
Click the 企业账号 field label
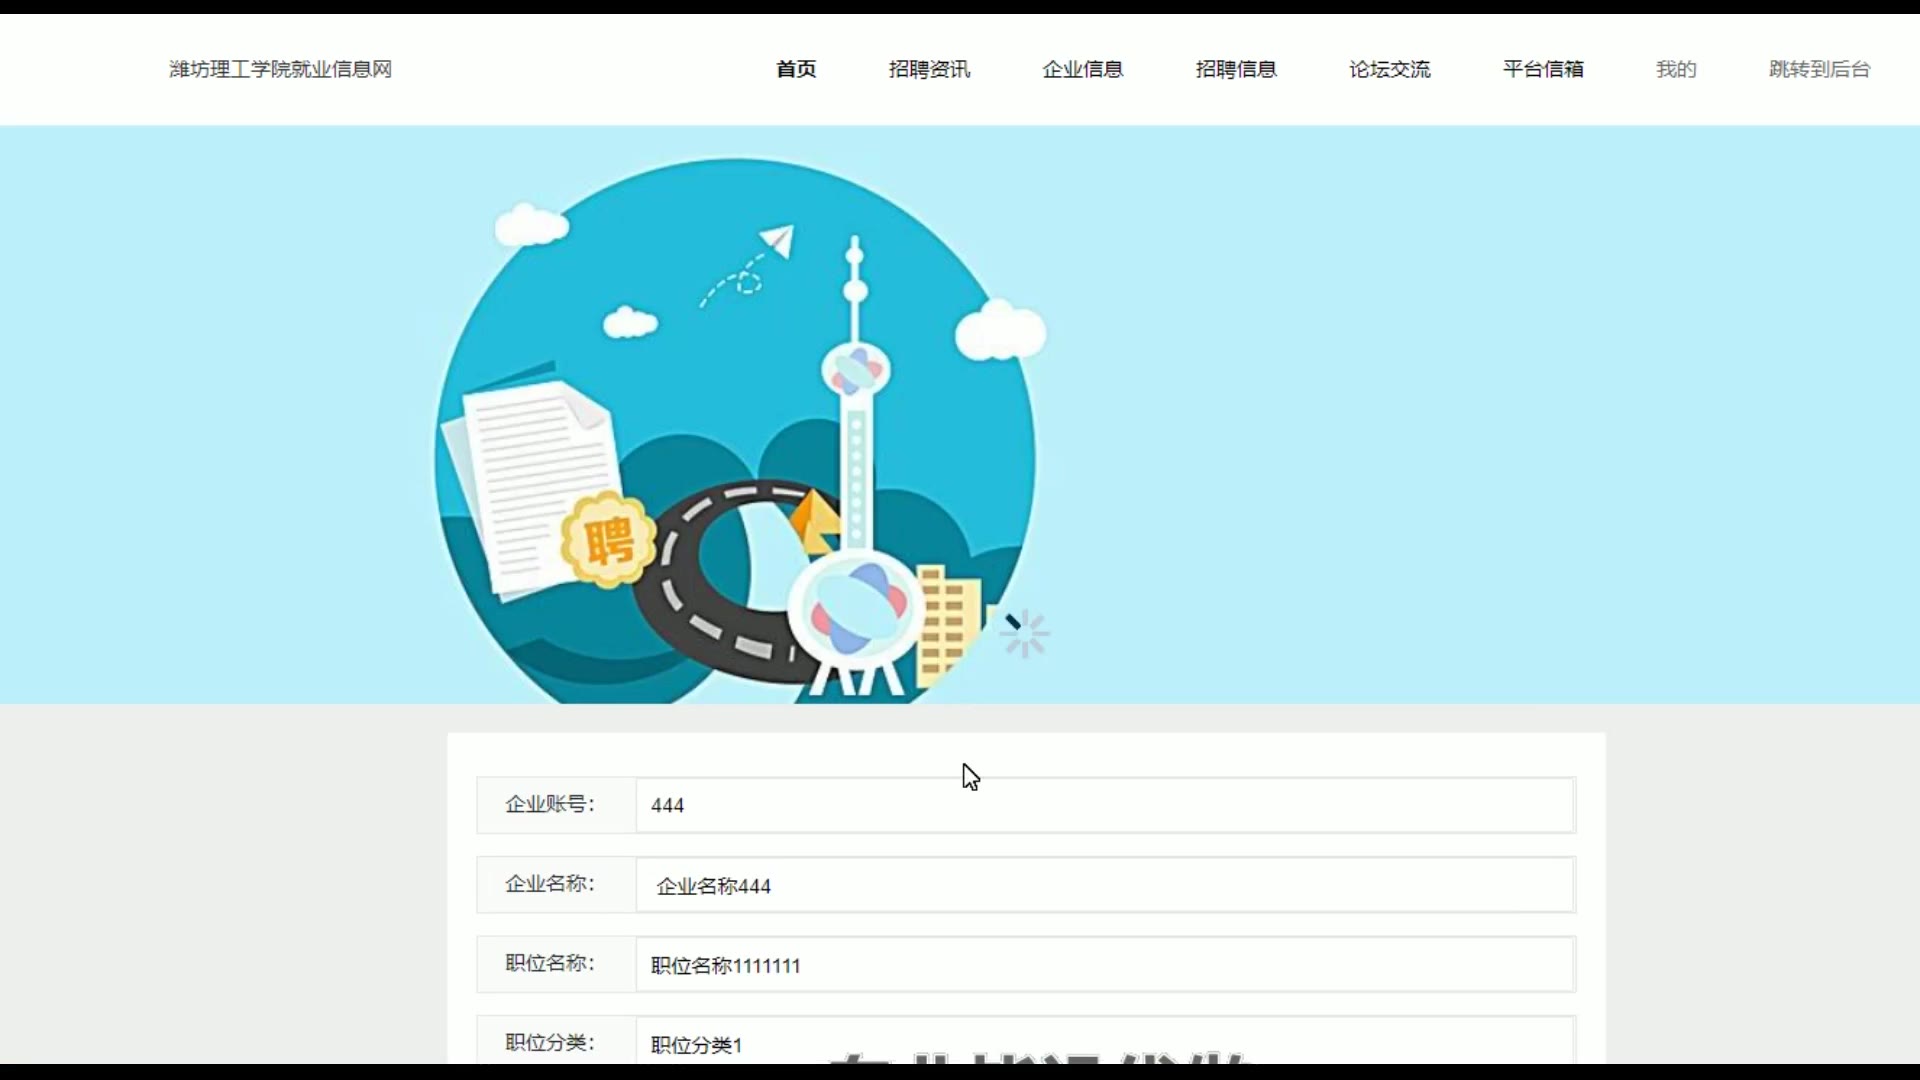point(550,805)
